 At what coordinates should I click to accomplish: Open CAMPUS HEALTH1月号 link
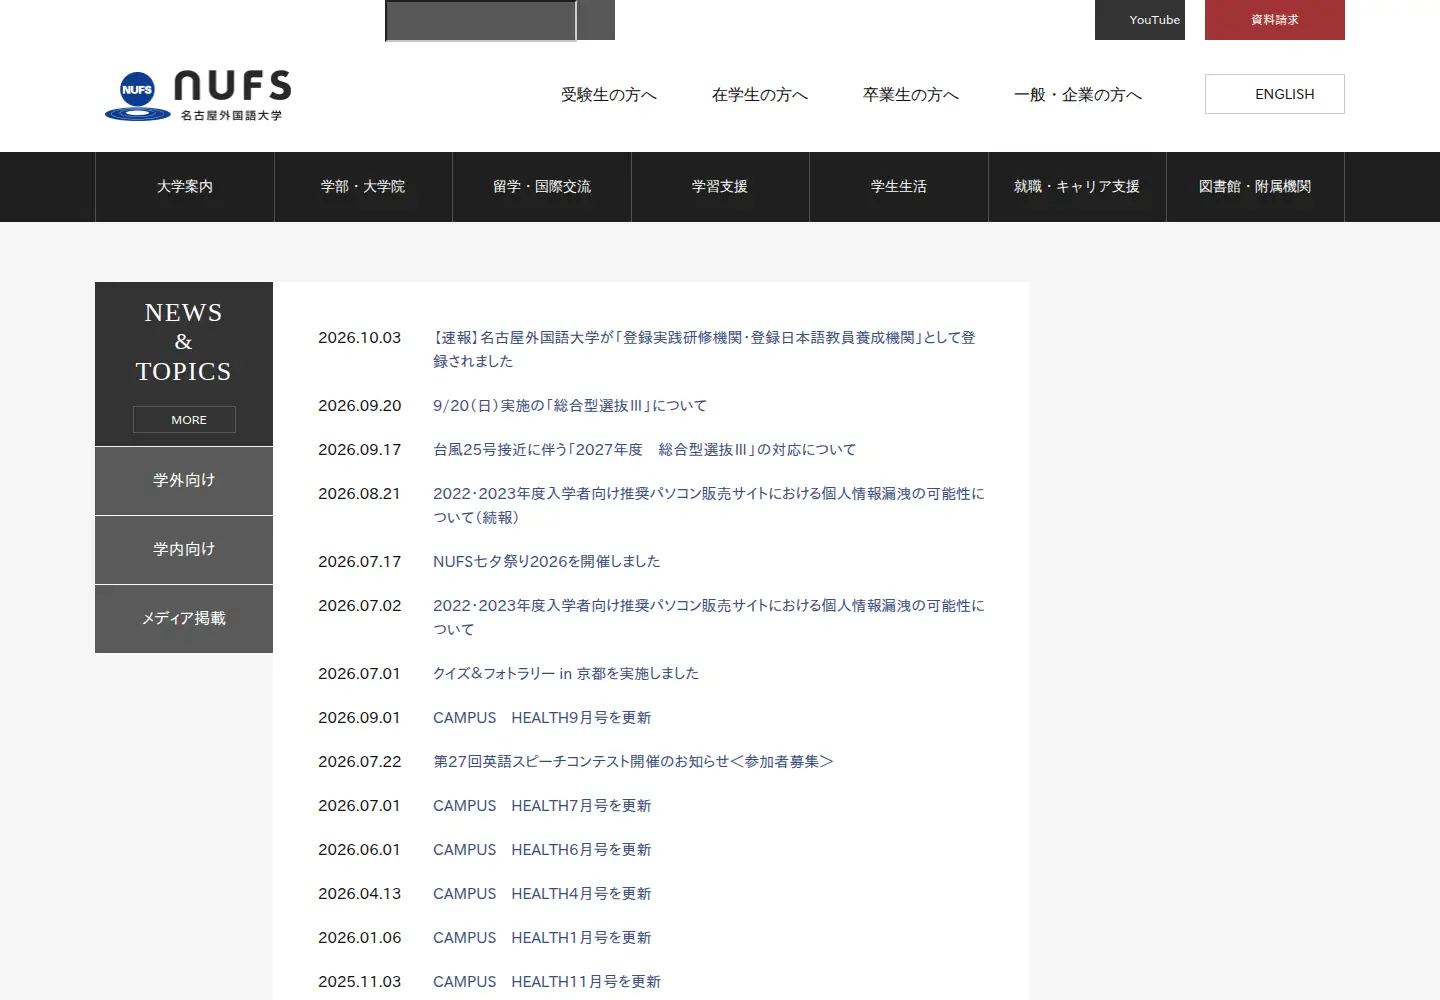(542, 938)
